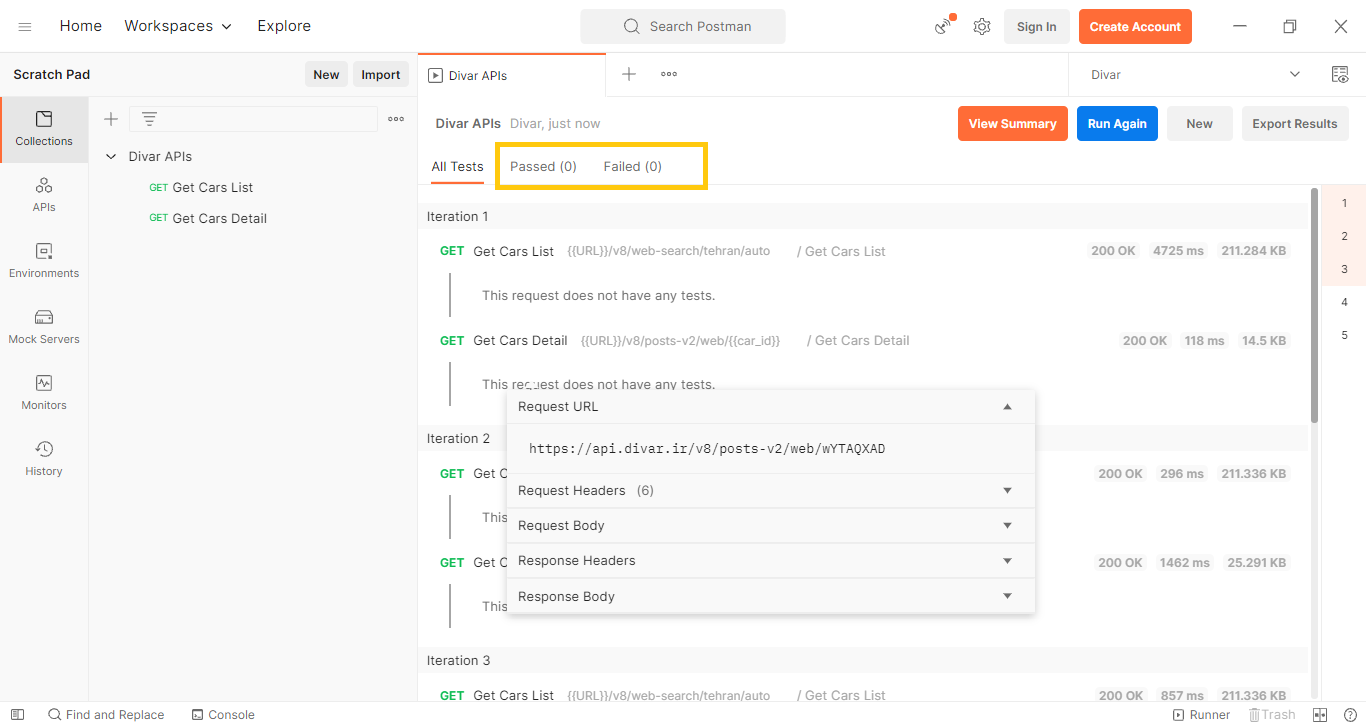Open the environment quick look icon
Screen dimensions: 1366x727
[1340, 75]
